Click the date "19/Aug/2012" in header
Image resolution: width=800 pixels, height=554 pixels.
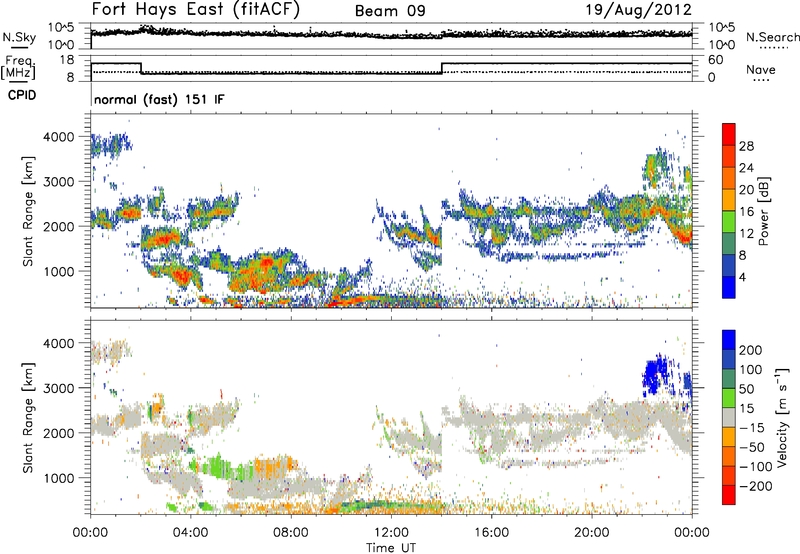[x=638, y=10]
